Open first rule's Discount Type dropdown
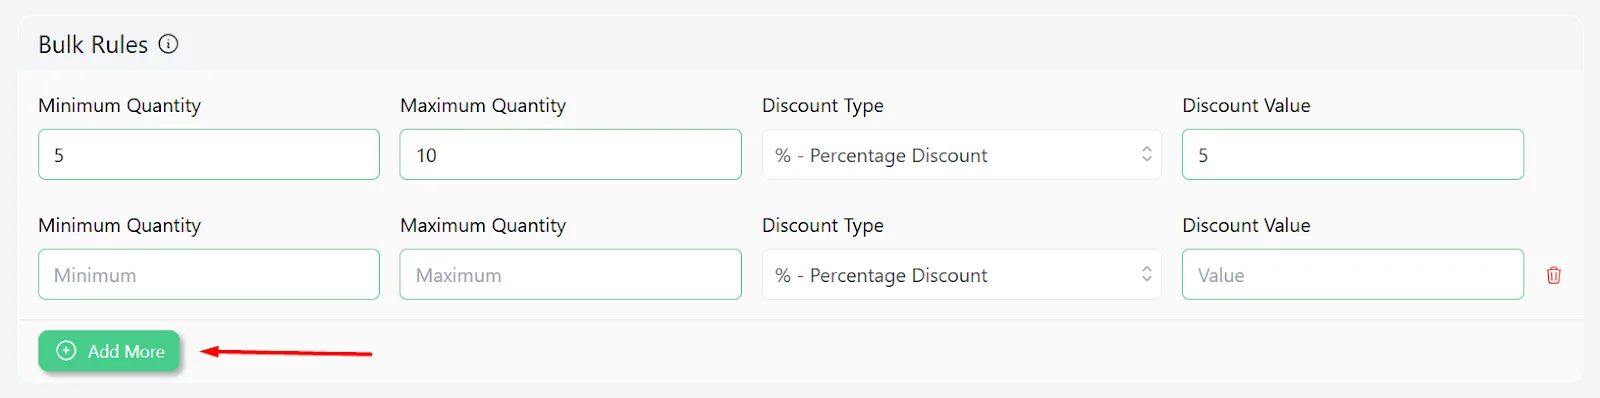 point(961,155)
